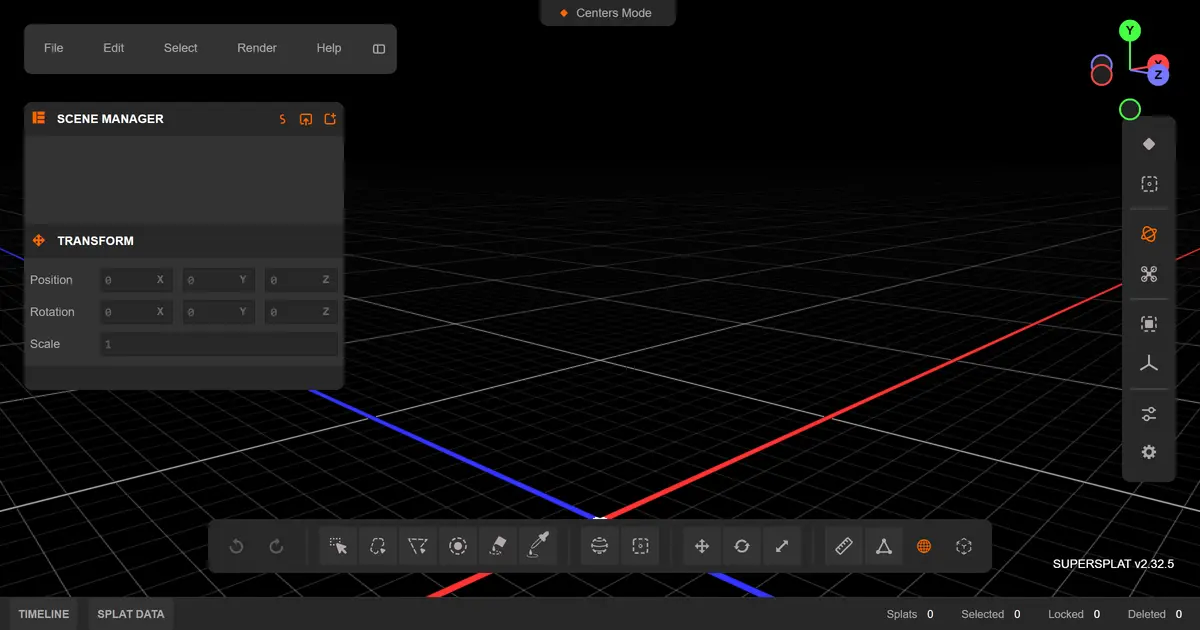
Task: Click the Position Z input field
Action: pyautogui.click(x=301, y=280)
